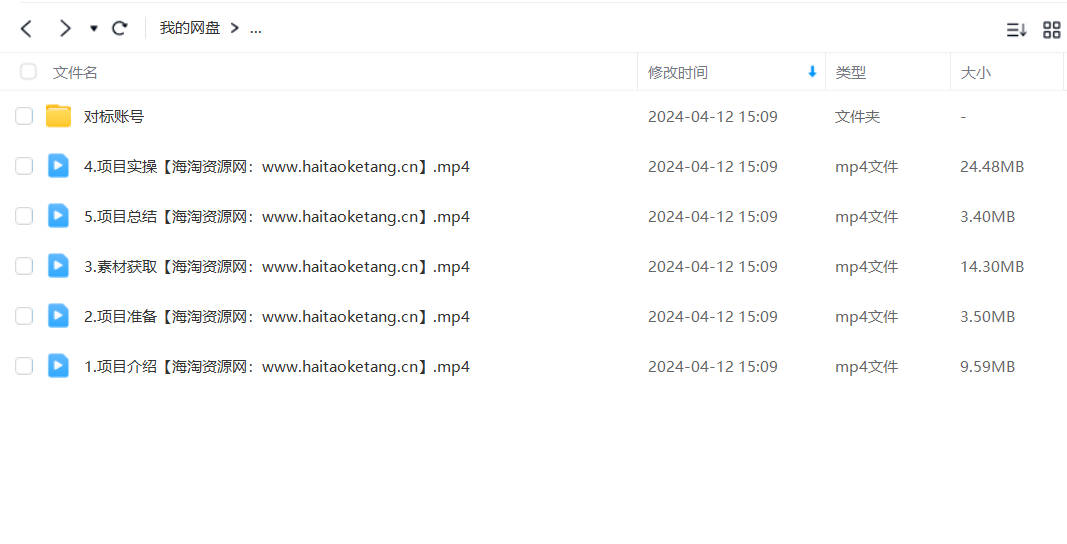
Task: Refresh the file list
Action: pyautogui.click(x=120, y=28)
